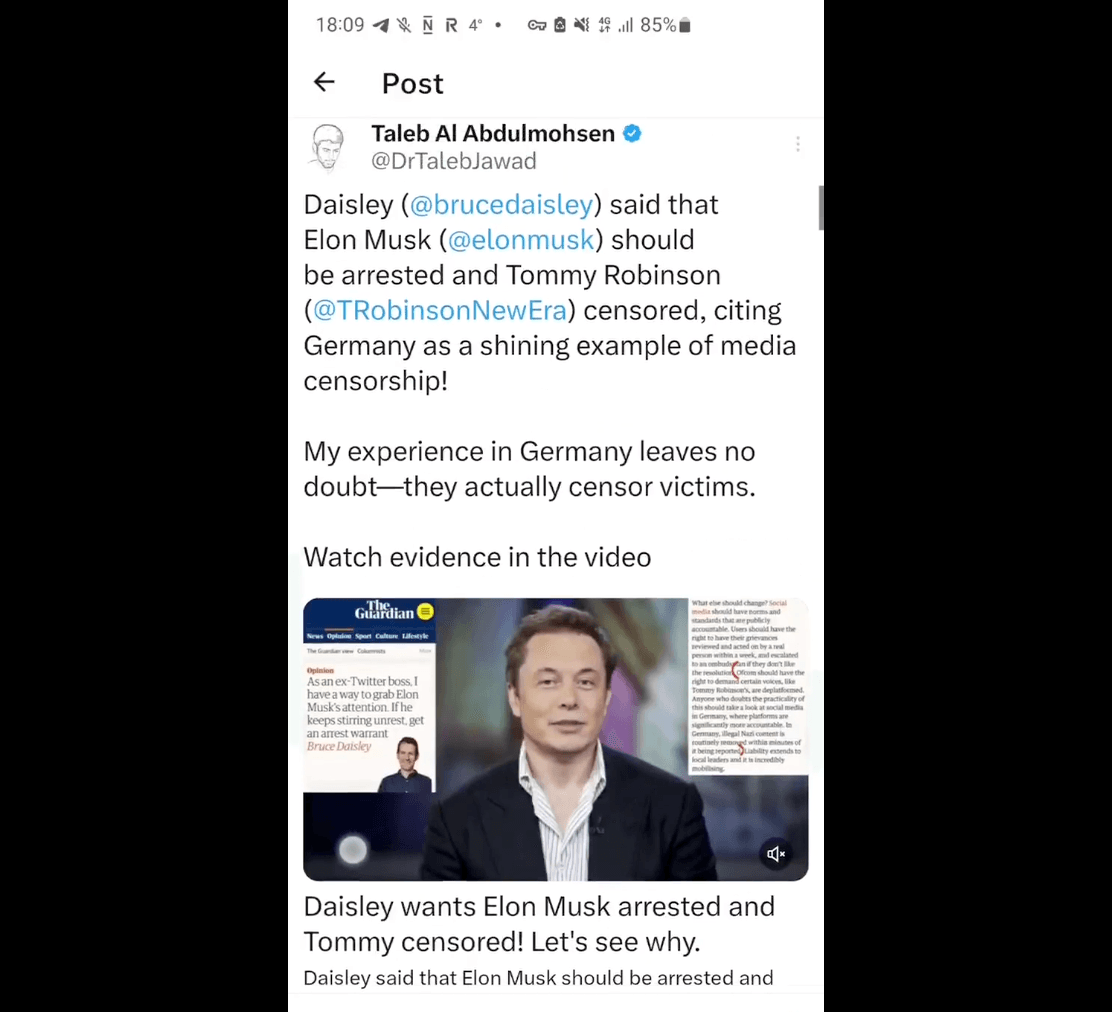Screen dimensions: 1112x1012
Task: Open the @elonmusk mention link
Action: coord(521,240)
